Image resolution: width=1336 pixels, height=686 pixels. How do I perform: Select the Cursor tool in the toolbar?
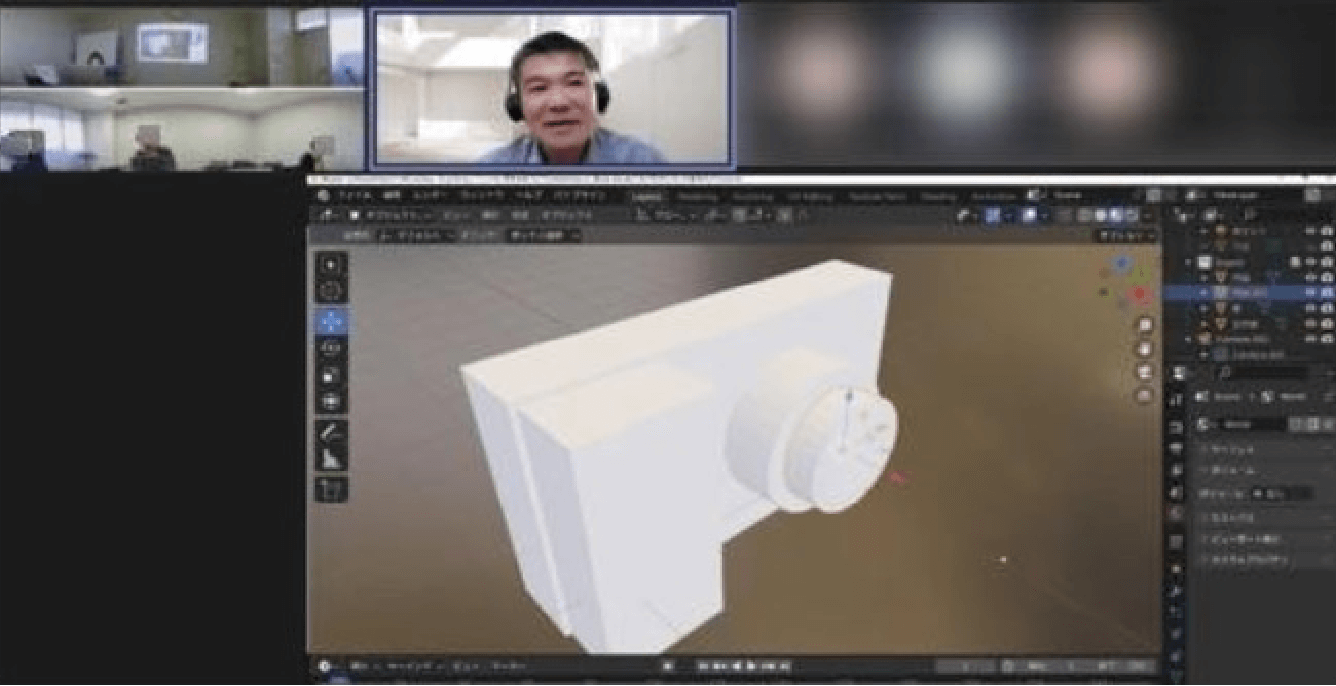point(332,292)
